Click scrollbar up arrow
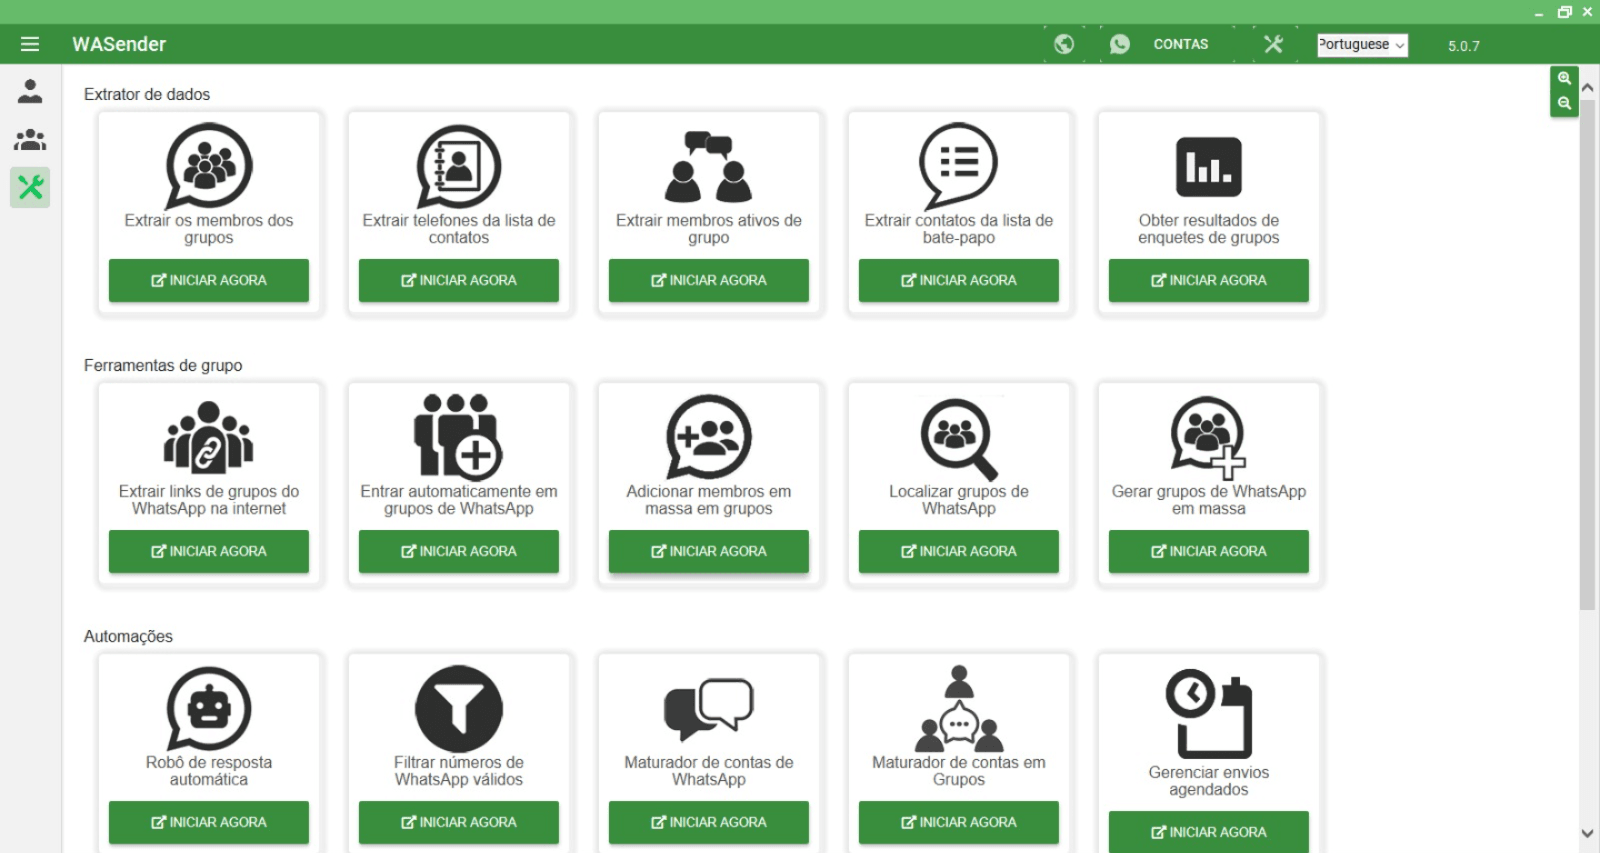 coord(1587,88)
